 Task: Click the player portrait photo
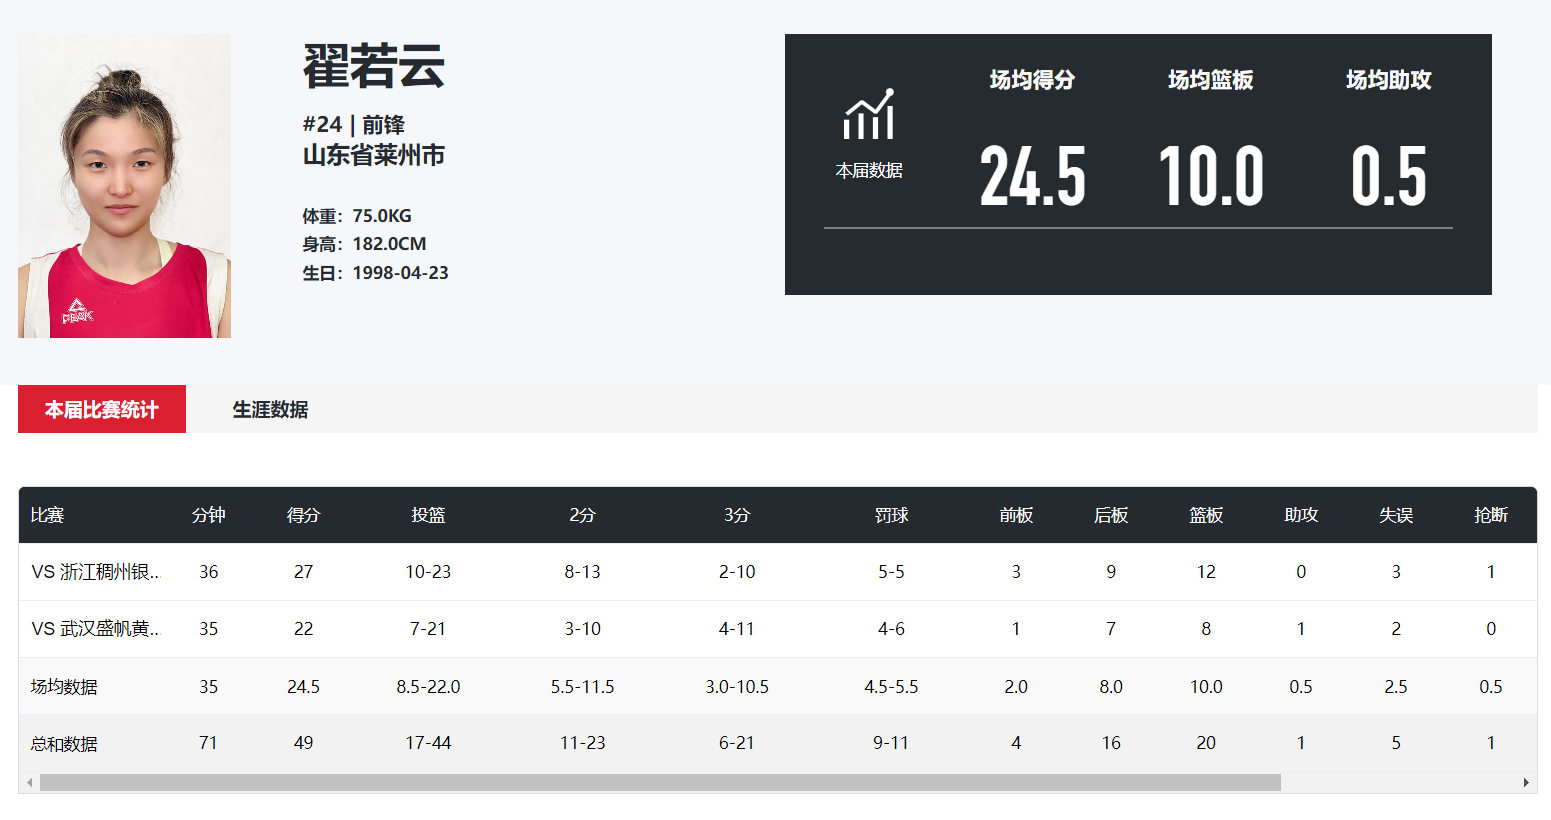[124, 186]
